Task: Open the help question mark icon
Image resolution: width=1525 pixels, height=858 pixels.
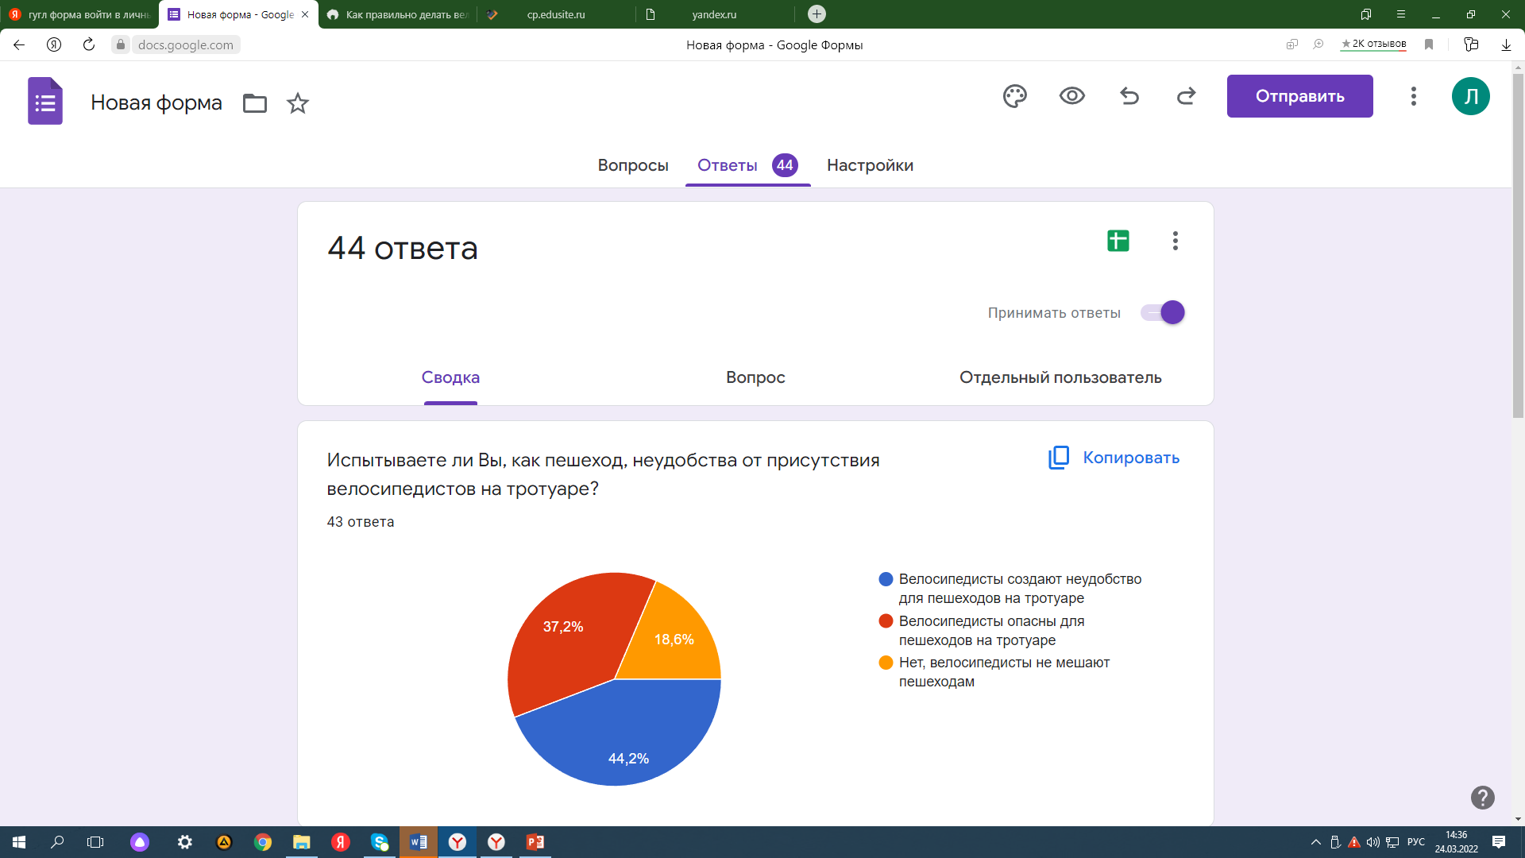Action: point(1482,797)
